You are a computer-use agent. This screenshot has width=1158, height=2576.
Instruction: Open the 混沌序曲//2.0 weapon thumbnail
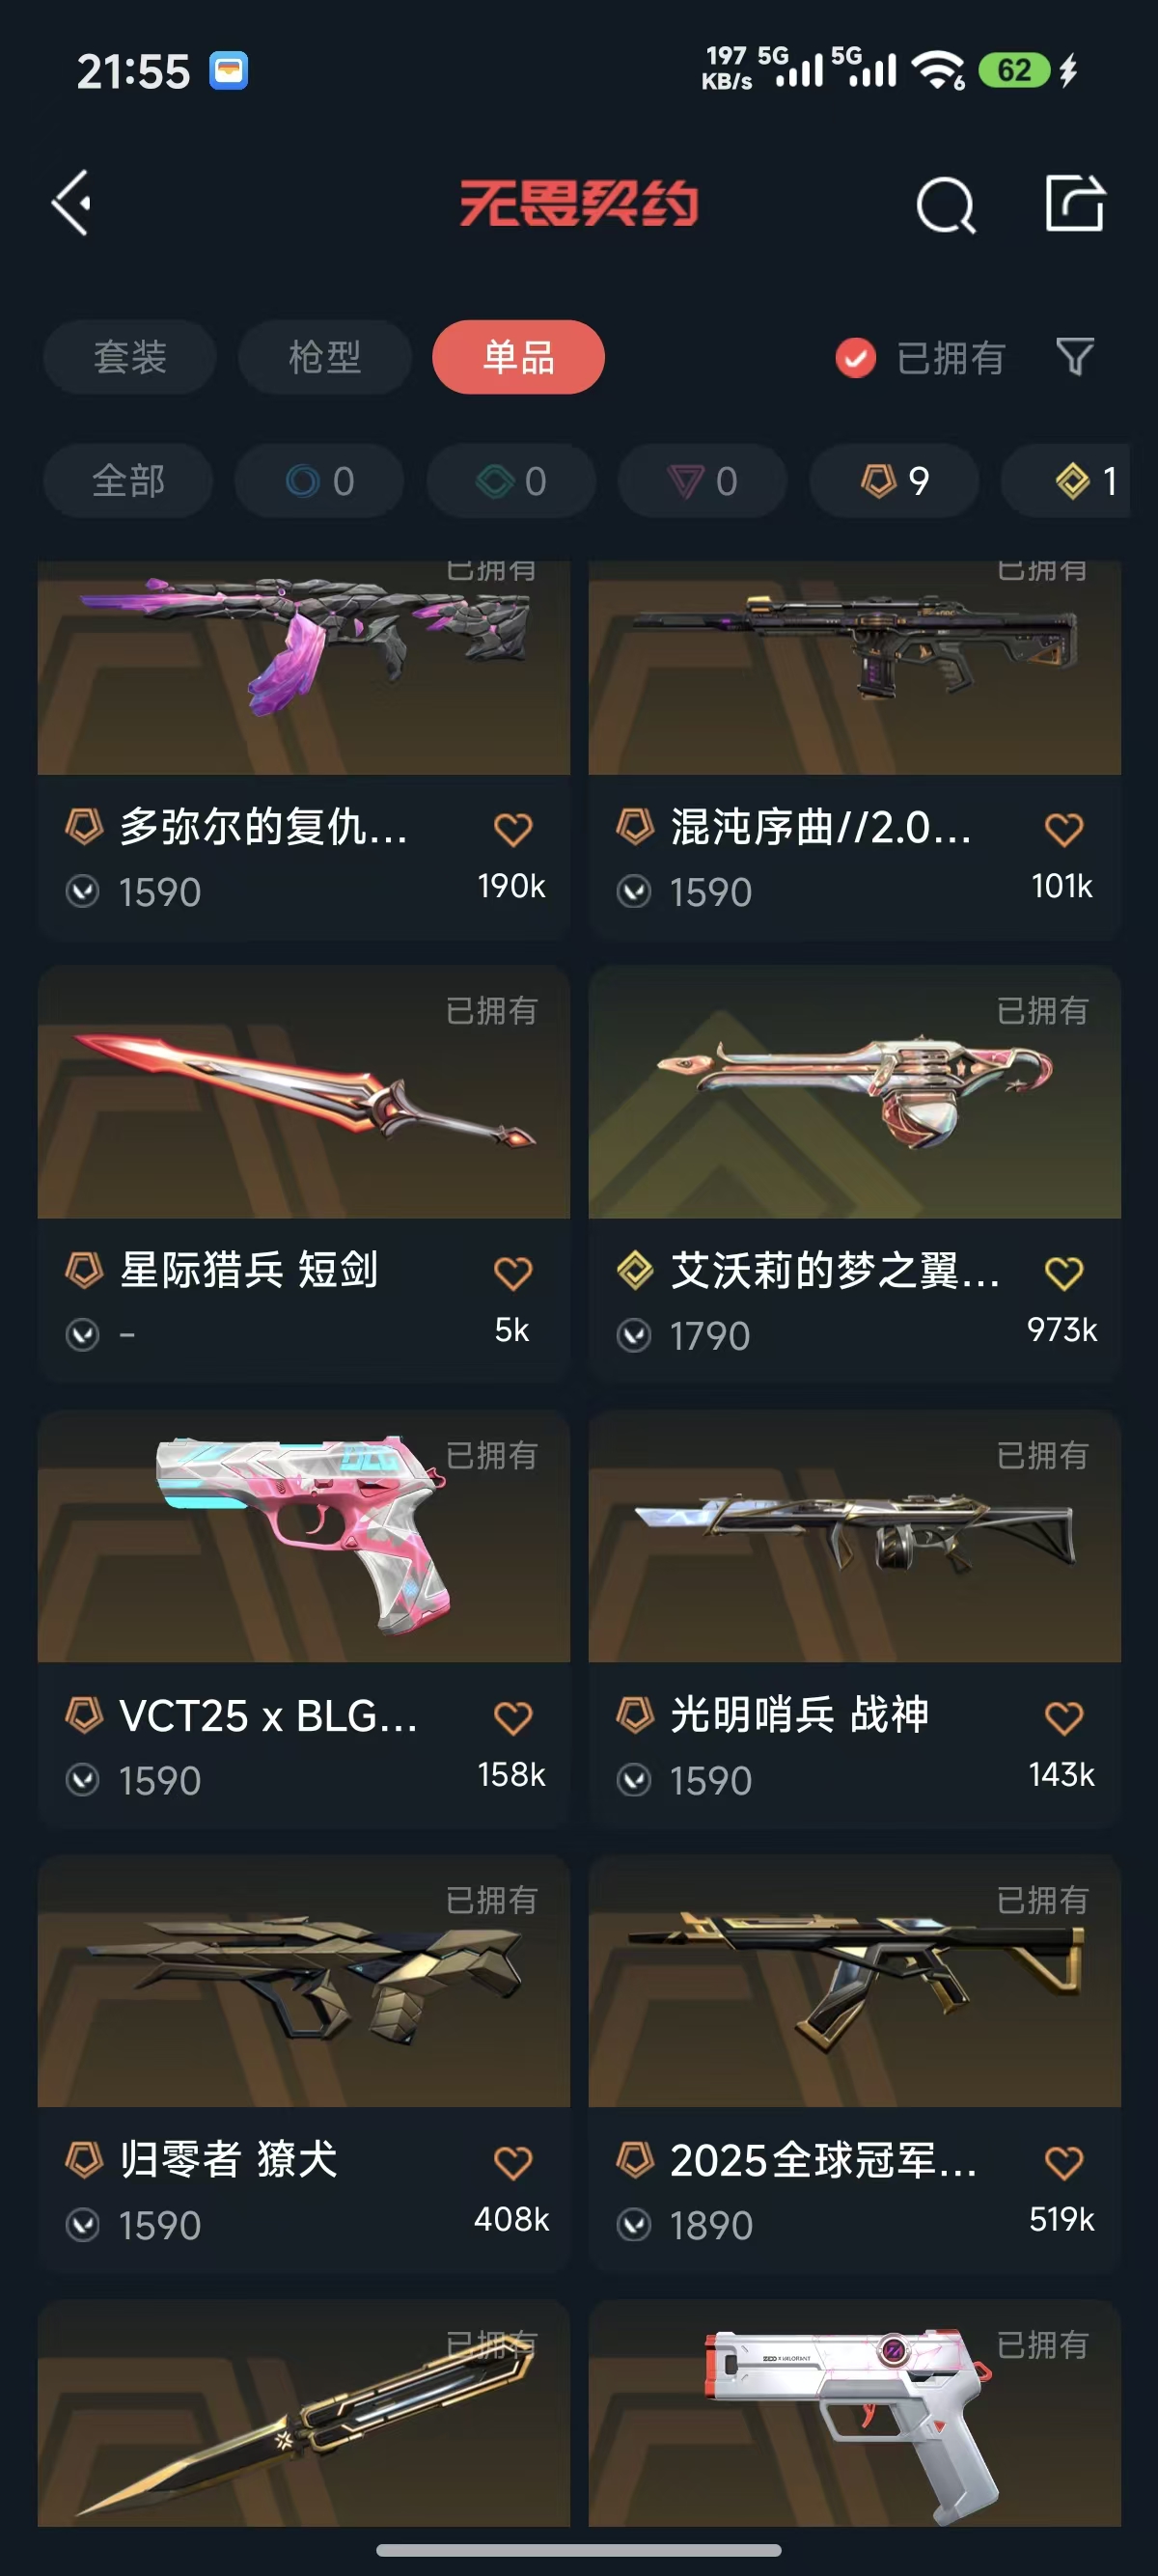(854, 667)
